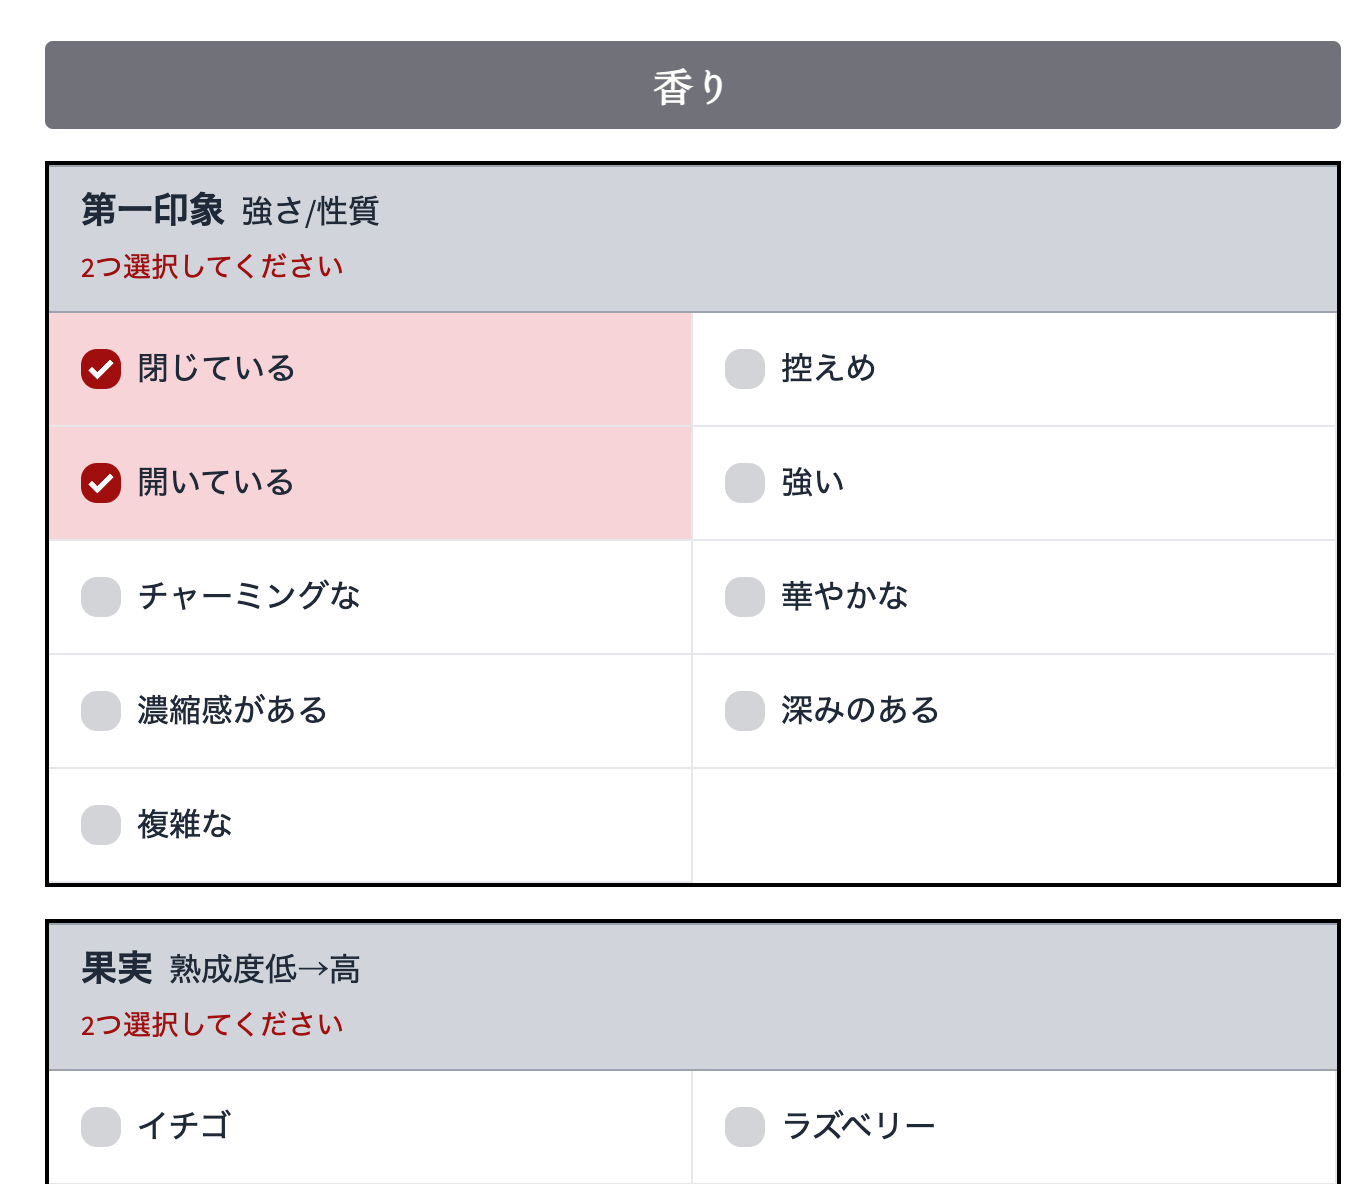Check the 強い option
1364x1184 pixels.
tap(810, 482)
